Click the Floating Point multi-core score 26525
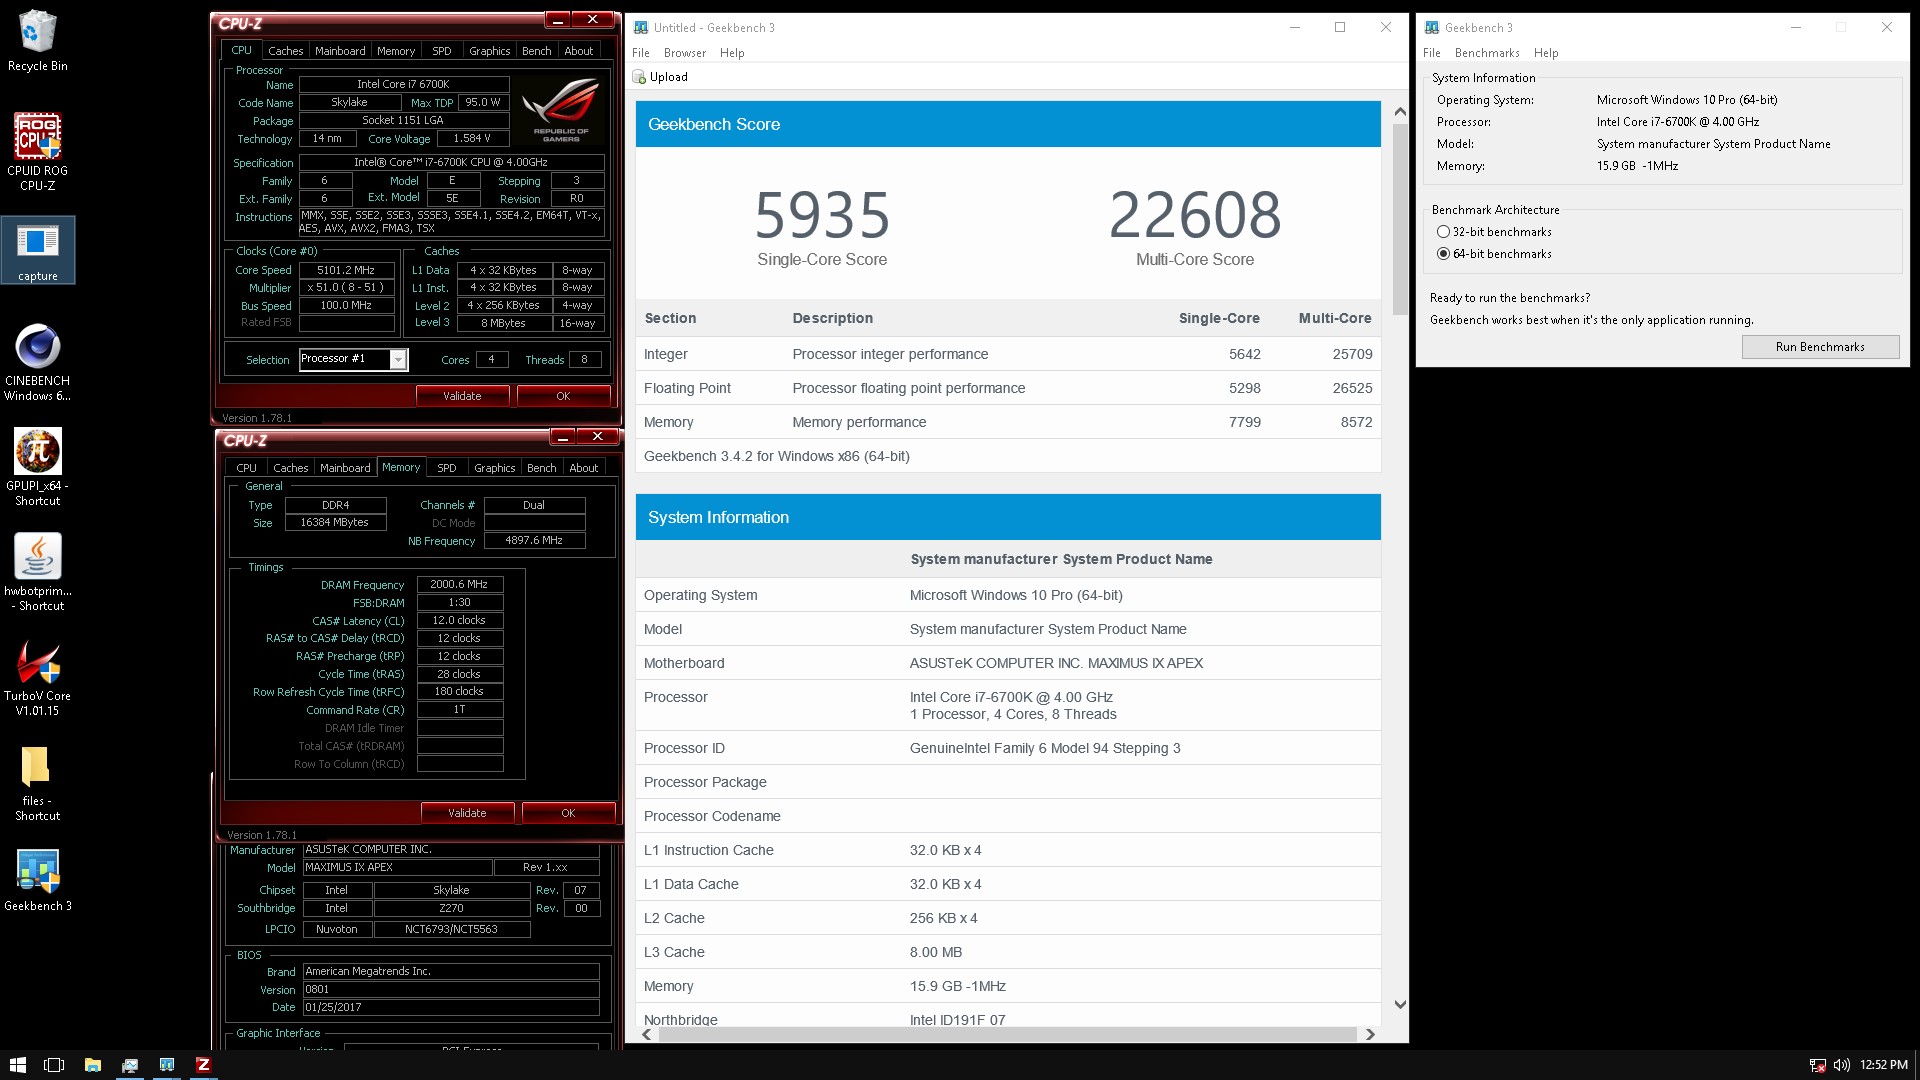 click(1352, 388)
